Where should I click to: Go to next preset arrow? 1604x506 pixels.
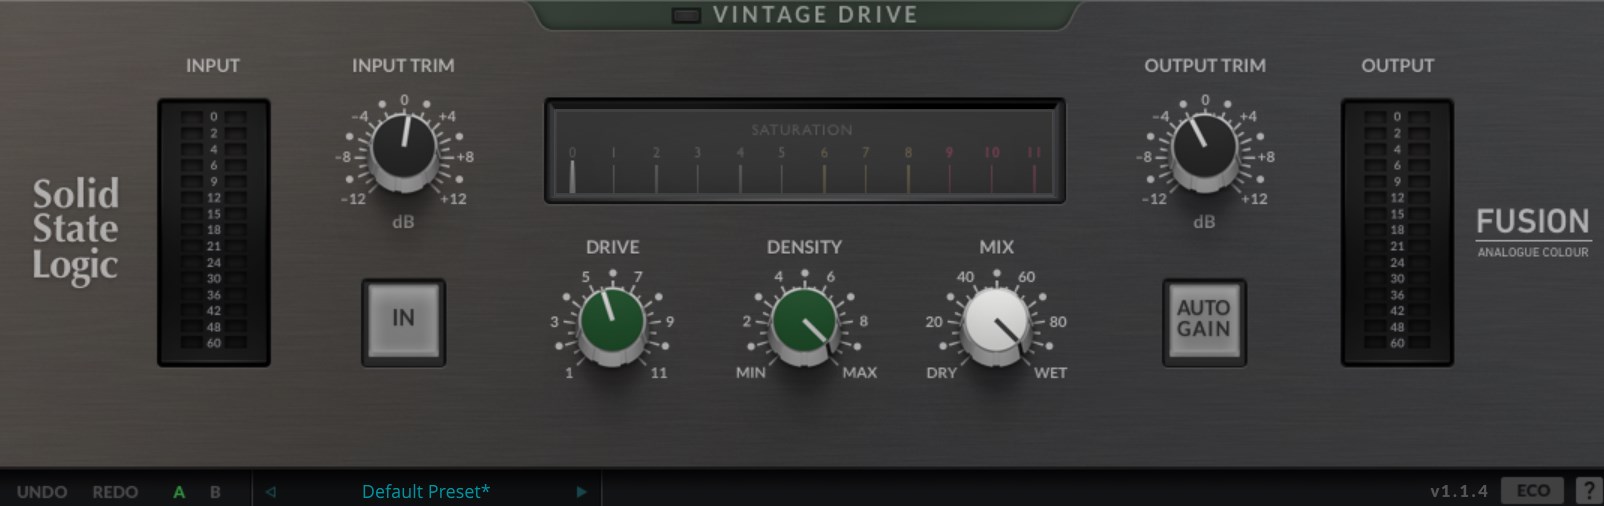pos(581,492)
